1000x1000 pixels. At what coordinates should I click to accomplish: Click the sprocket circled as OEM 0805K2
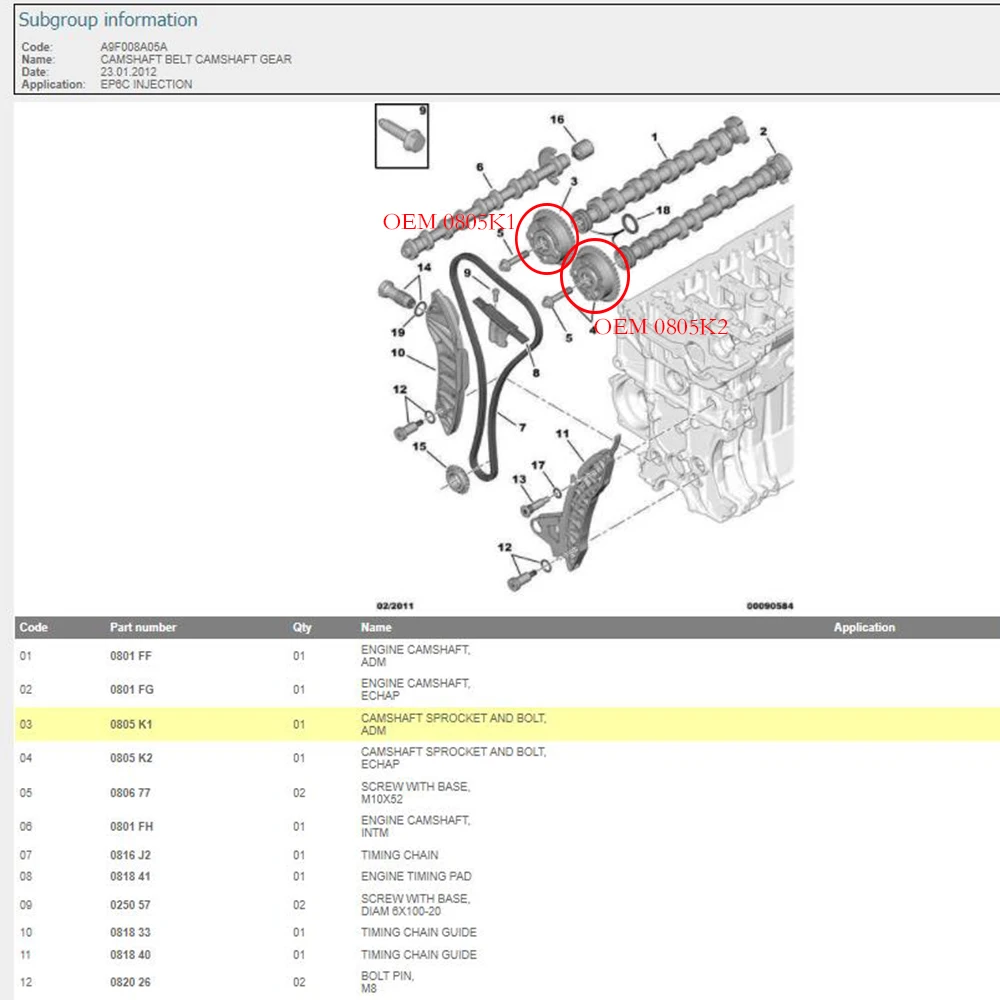coord(595,275)
